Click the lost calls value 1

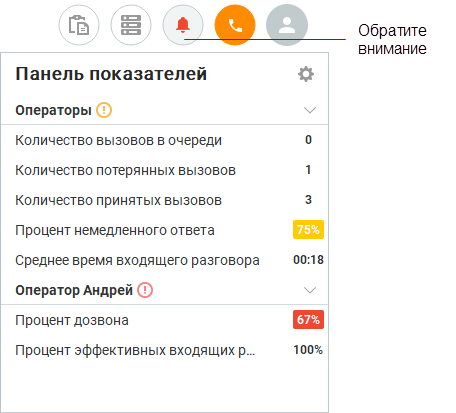308,170
